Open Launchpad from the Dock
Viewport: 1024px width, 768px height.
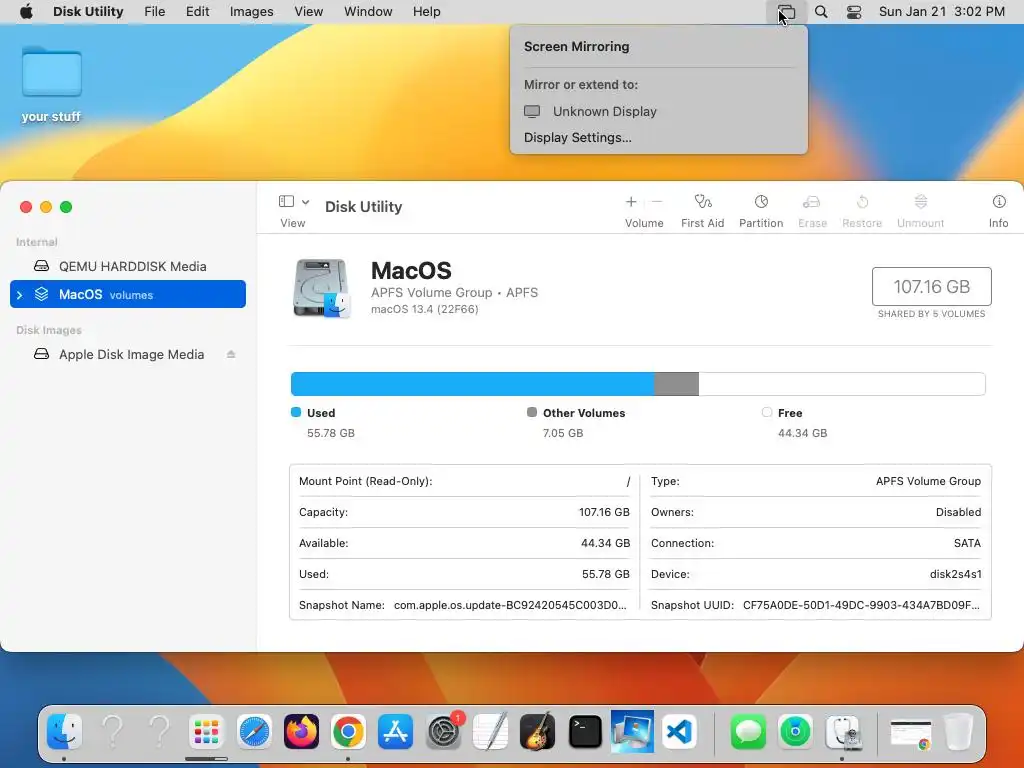click(x=206, y=731)
